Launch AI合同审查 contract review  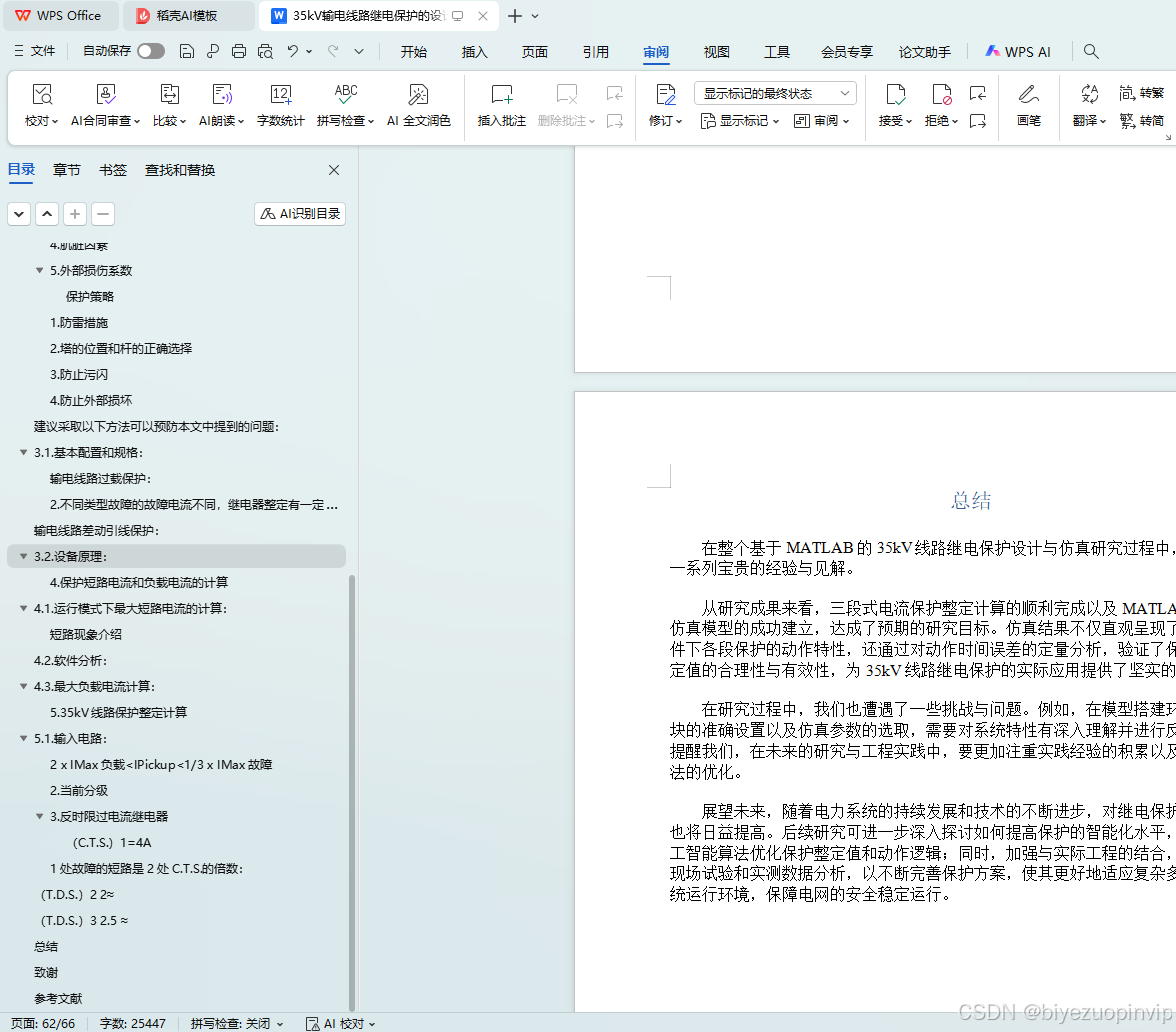click(x=105, y=106)
